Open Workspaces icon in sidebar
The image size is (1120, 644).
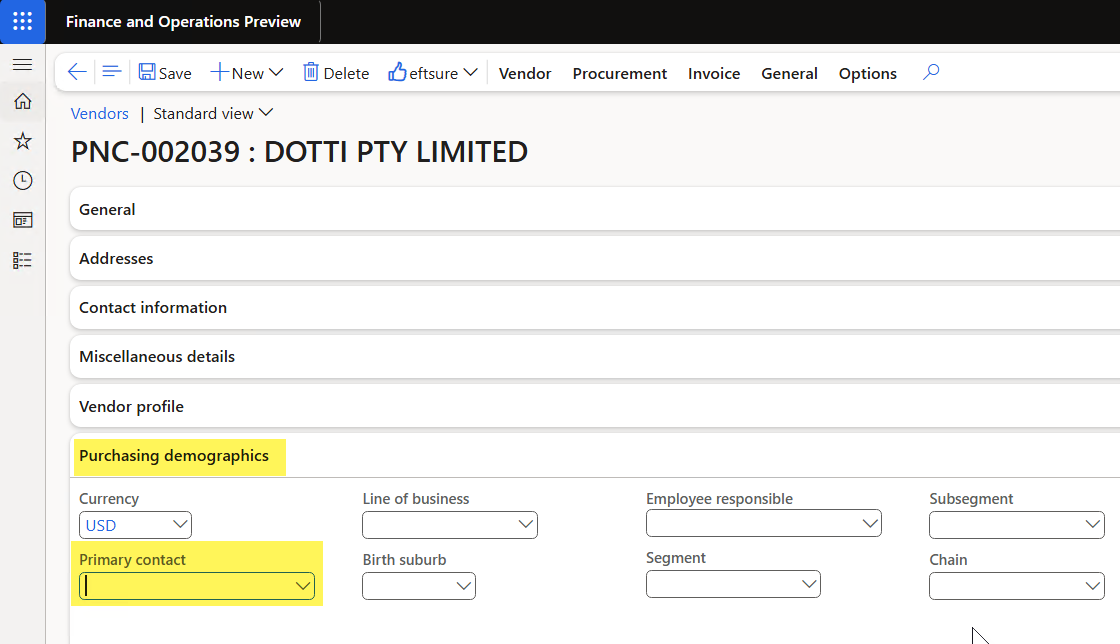tap(23, 220)
